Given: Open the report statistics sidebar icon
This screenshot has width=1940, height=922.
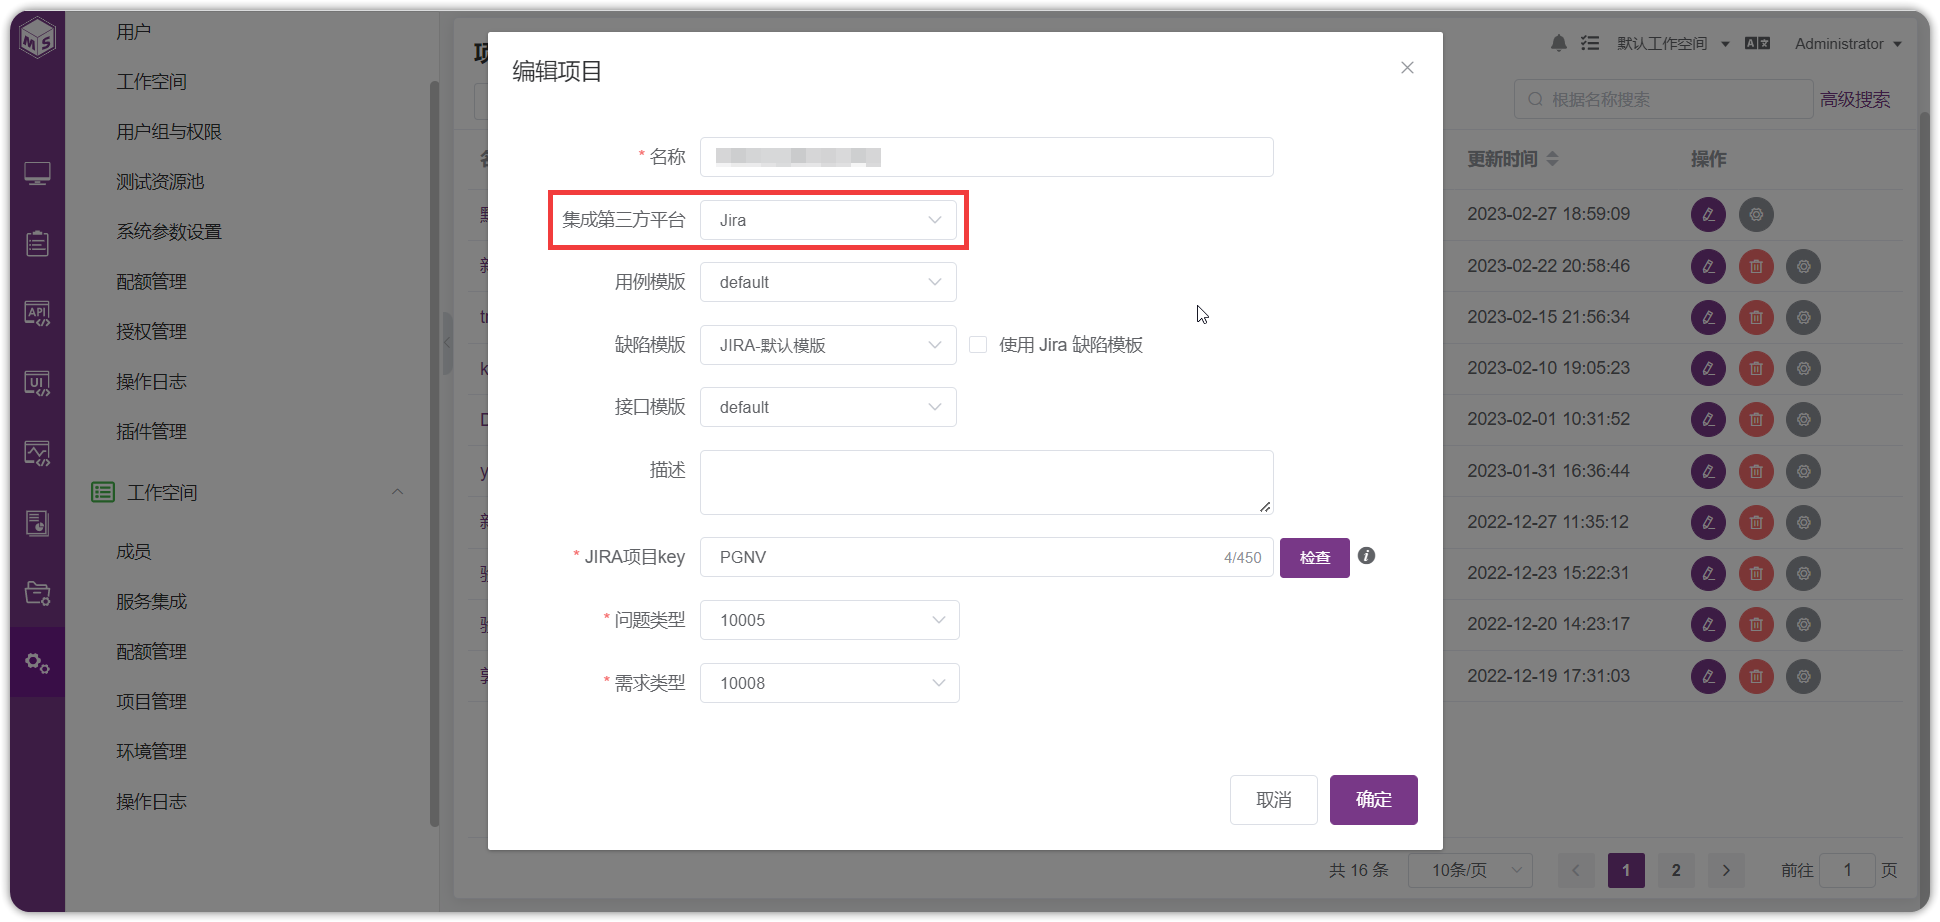Looking at the screenshot, I should click(38, 523).
